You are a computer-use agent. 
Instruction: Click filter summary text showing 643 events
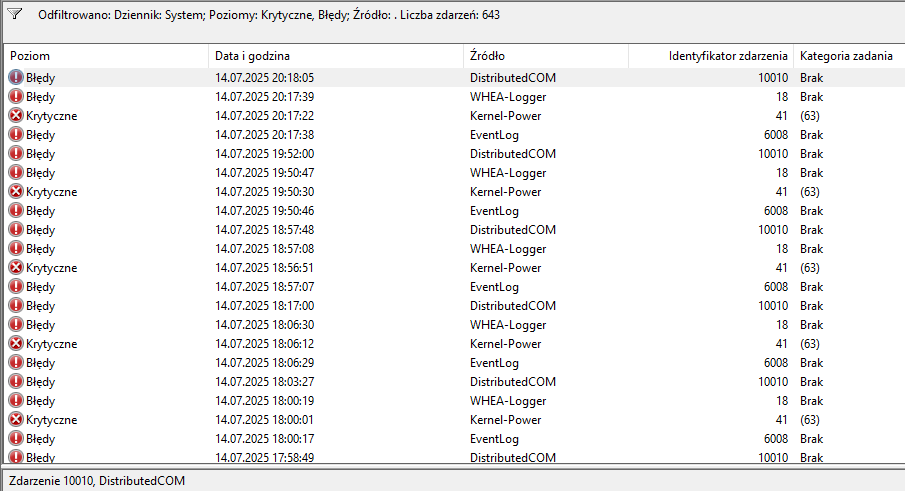coord(269,15)
